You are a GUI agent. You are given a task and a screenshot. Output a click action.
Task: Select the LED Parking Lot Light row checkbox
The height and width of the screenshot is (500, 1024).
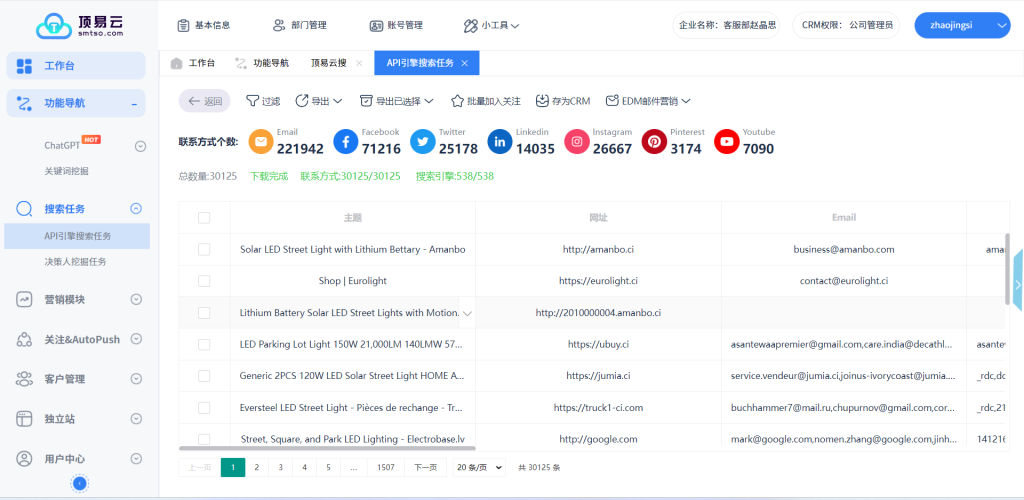pos(204,344)
